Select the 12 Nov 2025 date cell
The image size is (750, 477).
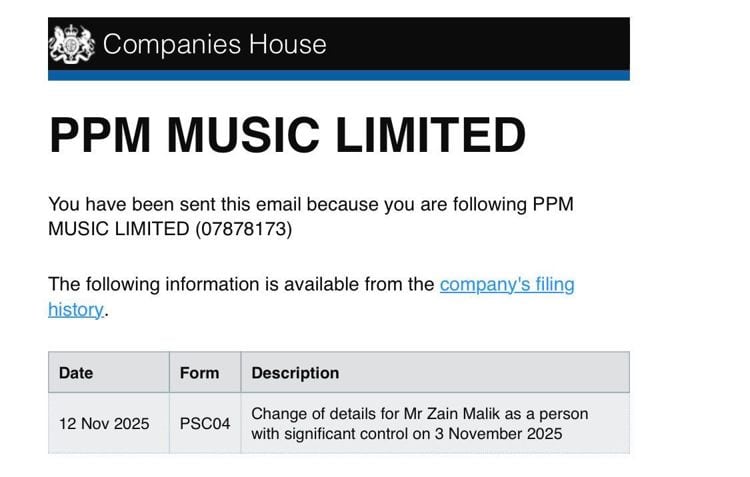[104, 424]
